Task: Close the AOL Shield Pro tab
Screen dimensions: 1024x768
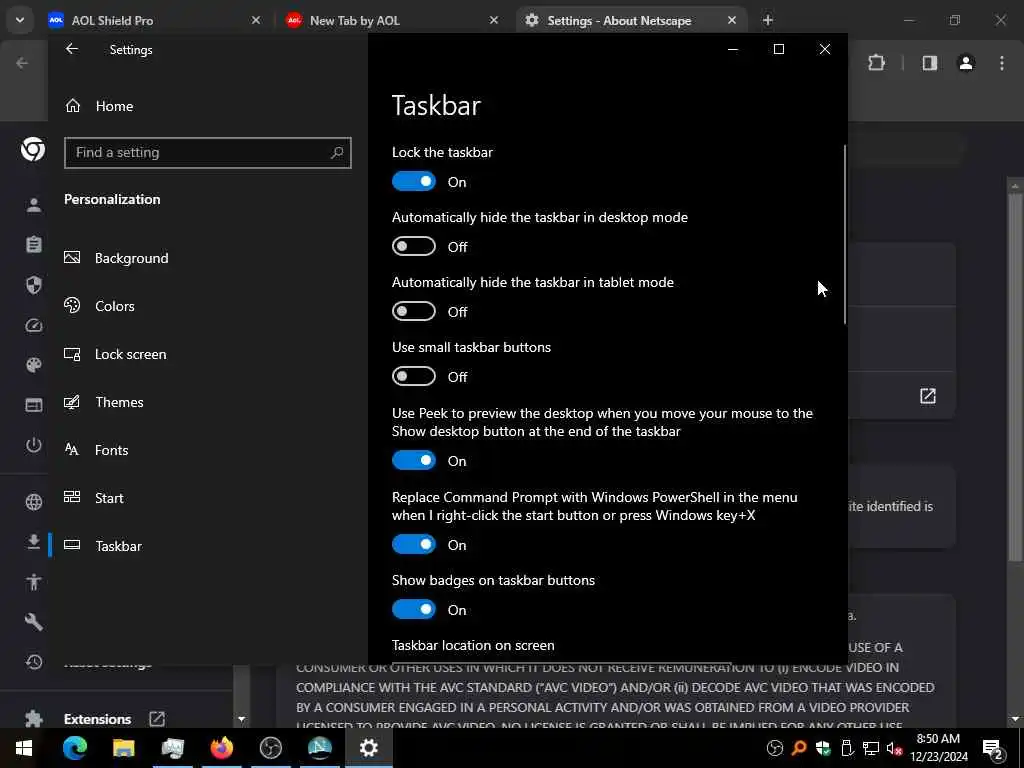Action: (x=256, y=20)
